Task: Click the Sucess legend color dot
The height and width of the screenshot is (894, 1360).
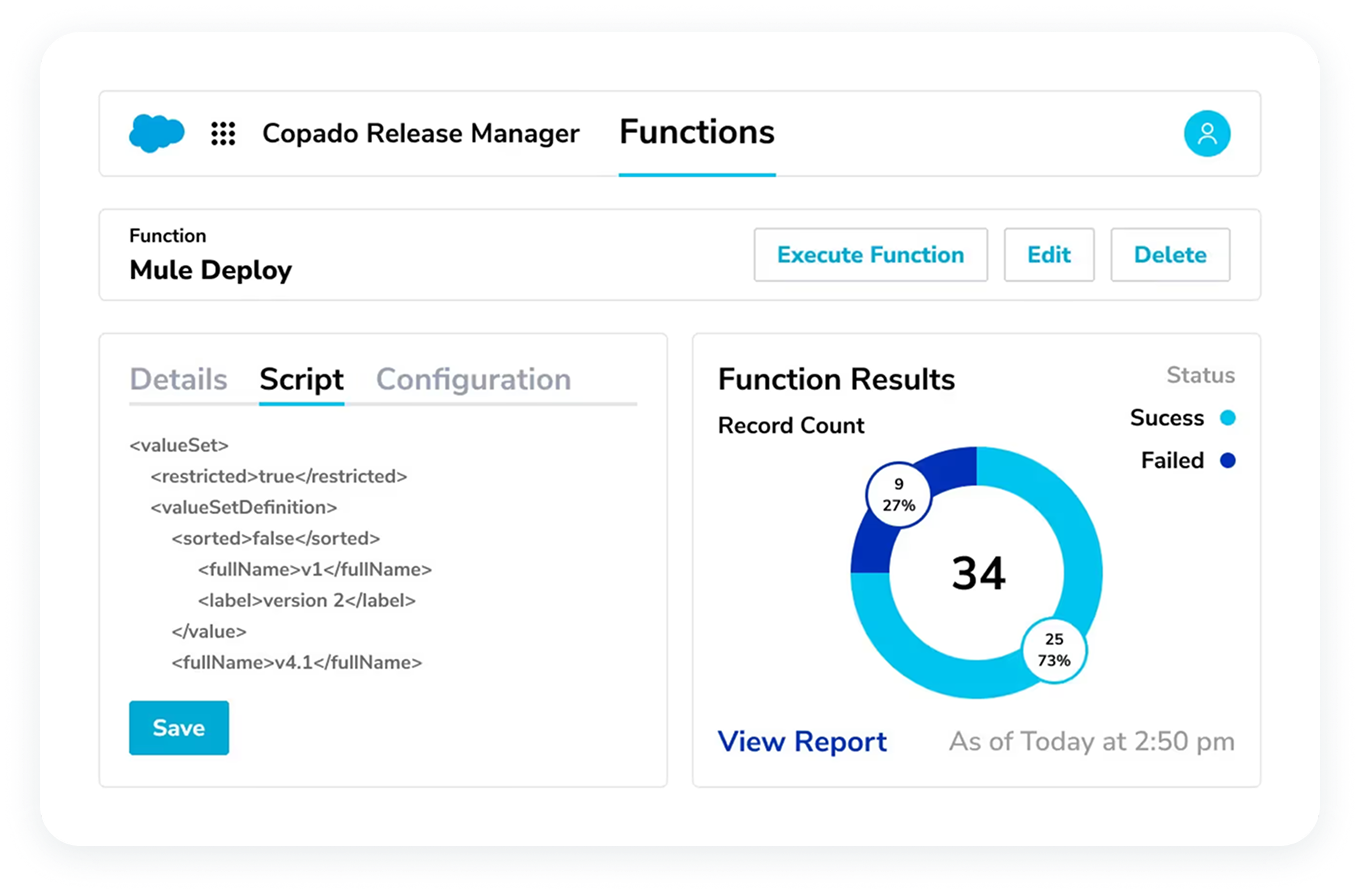Action: pos(1228,418)
